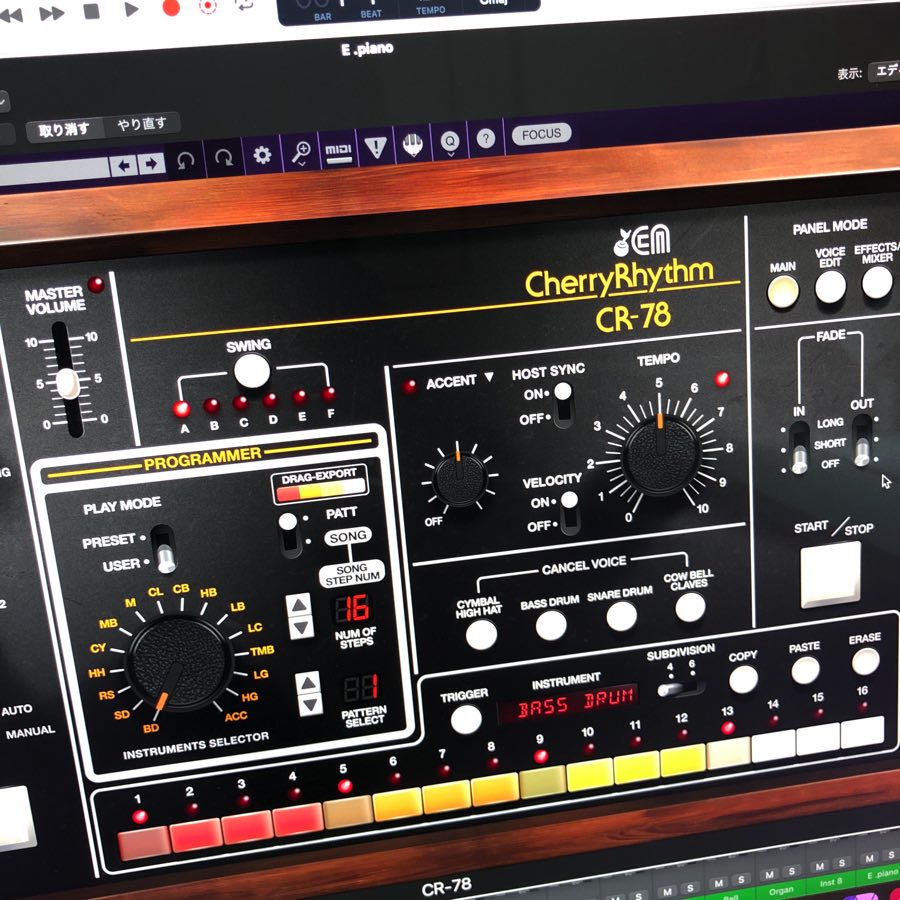This screenshot has height=900, width=900.
Task: Switch to the MAIN panel mode
Action: coord(783,292)
